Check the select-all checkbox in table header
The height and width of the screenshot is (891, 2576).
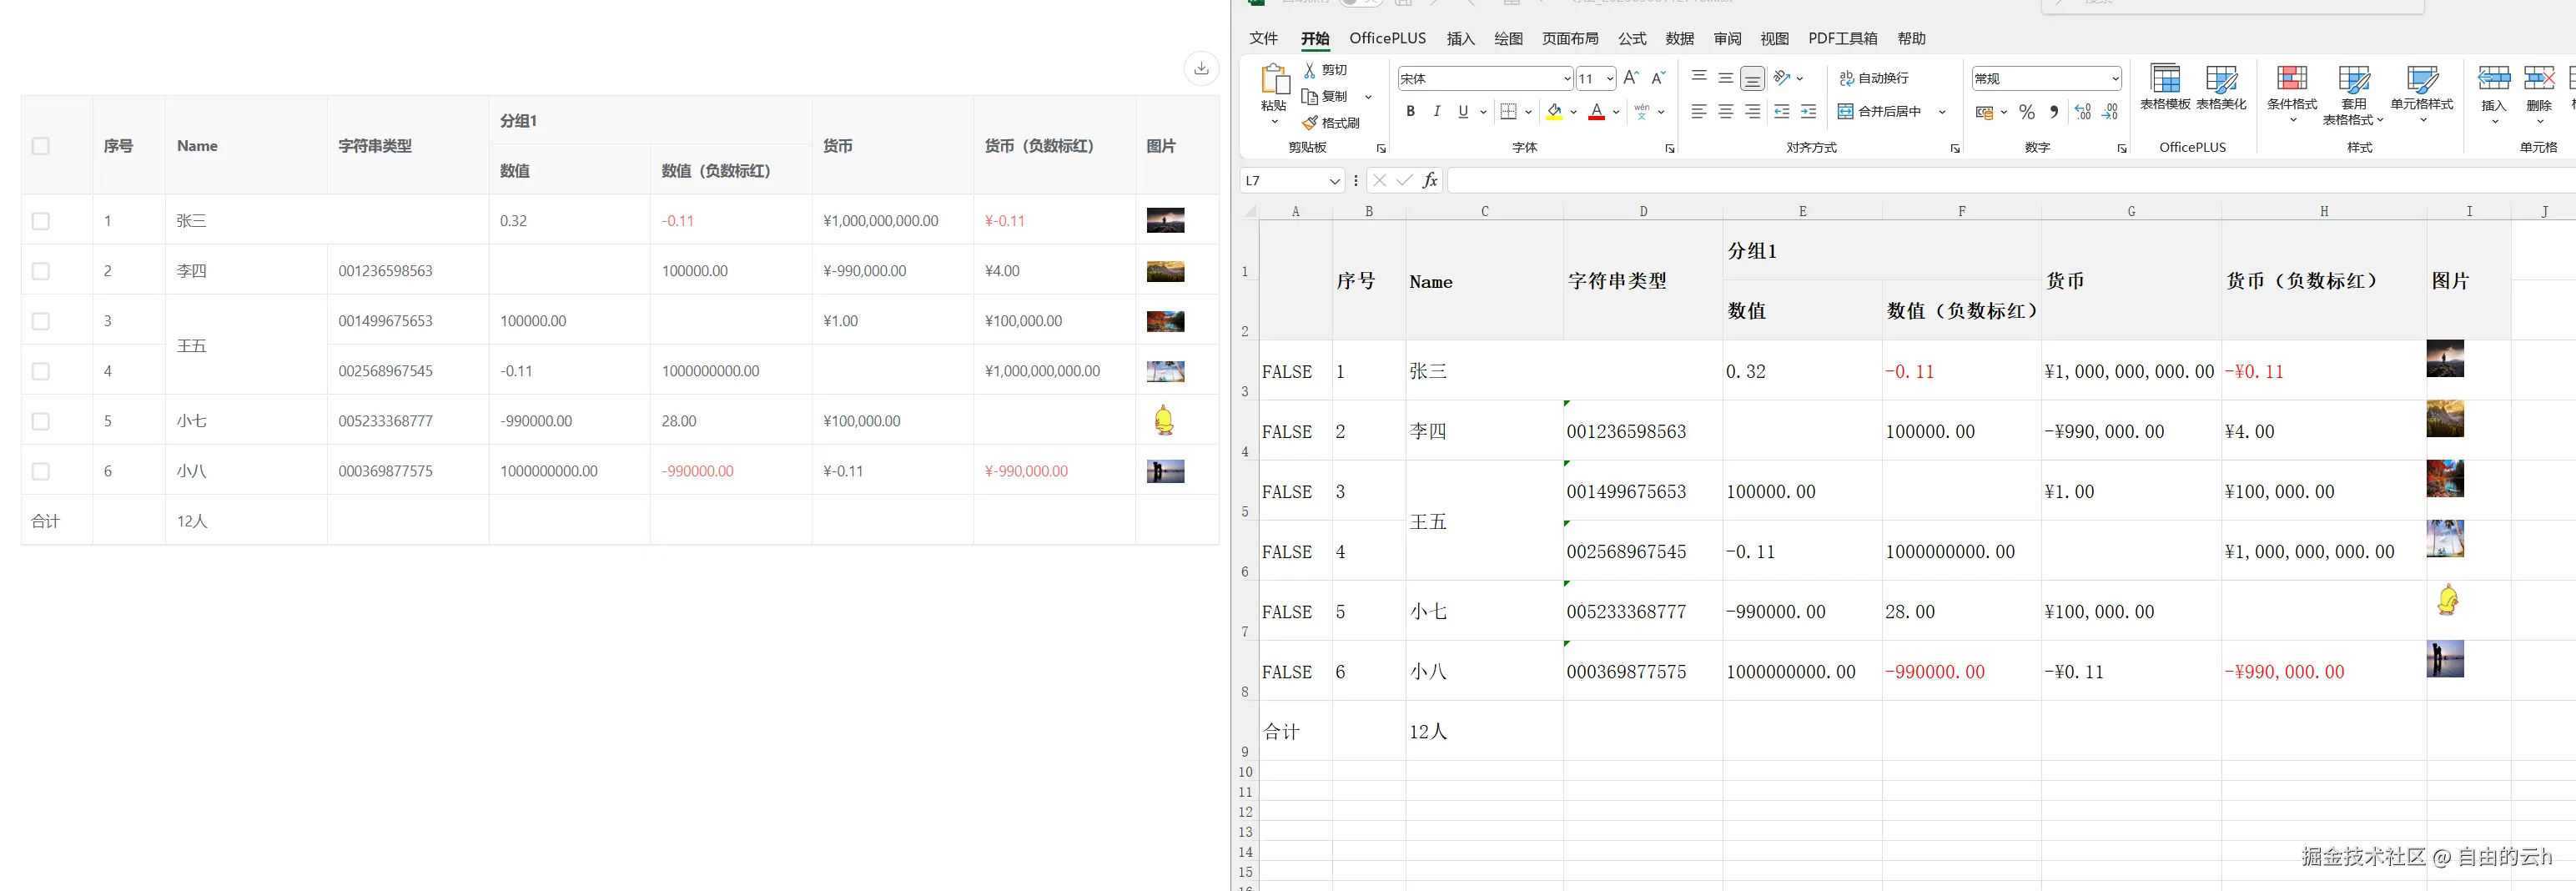[40, 145]
